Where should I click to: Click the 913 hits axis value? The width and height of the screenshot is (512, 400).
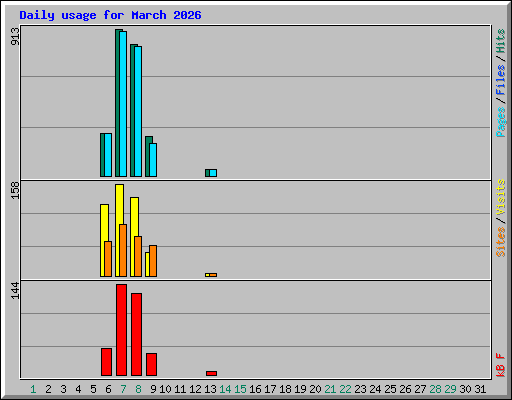[15, 37]
